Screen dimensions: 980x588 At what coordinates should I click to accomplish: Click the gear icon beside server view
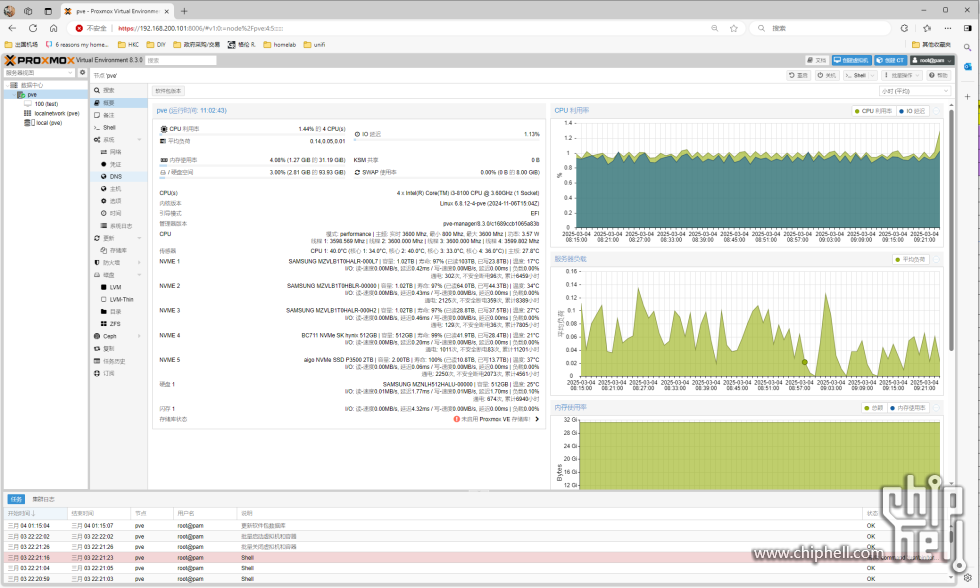click(82, 73)
